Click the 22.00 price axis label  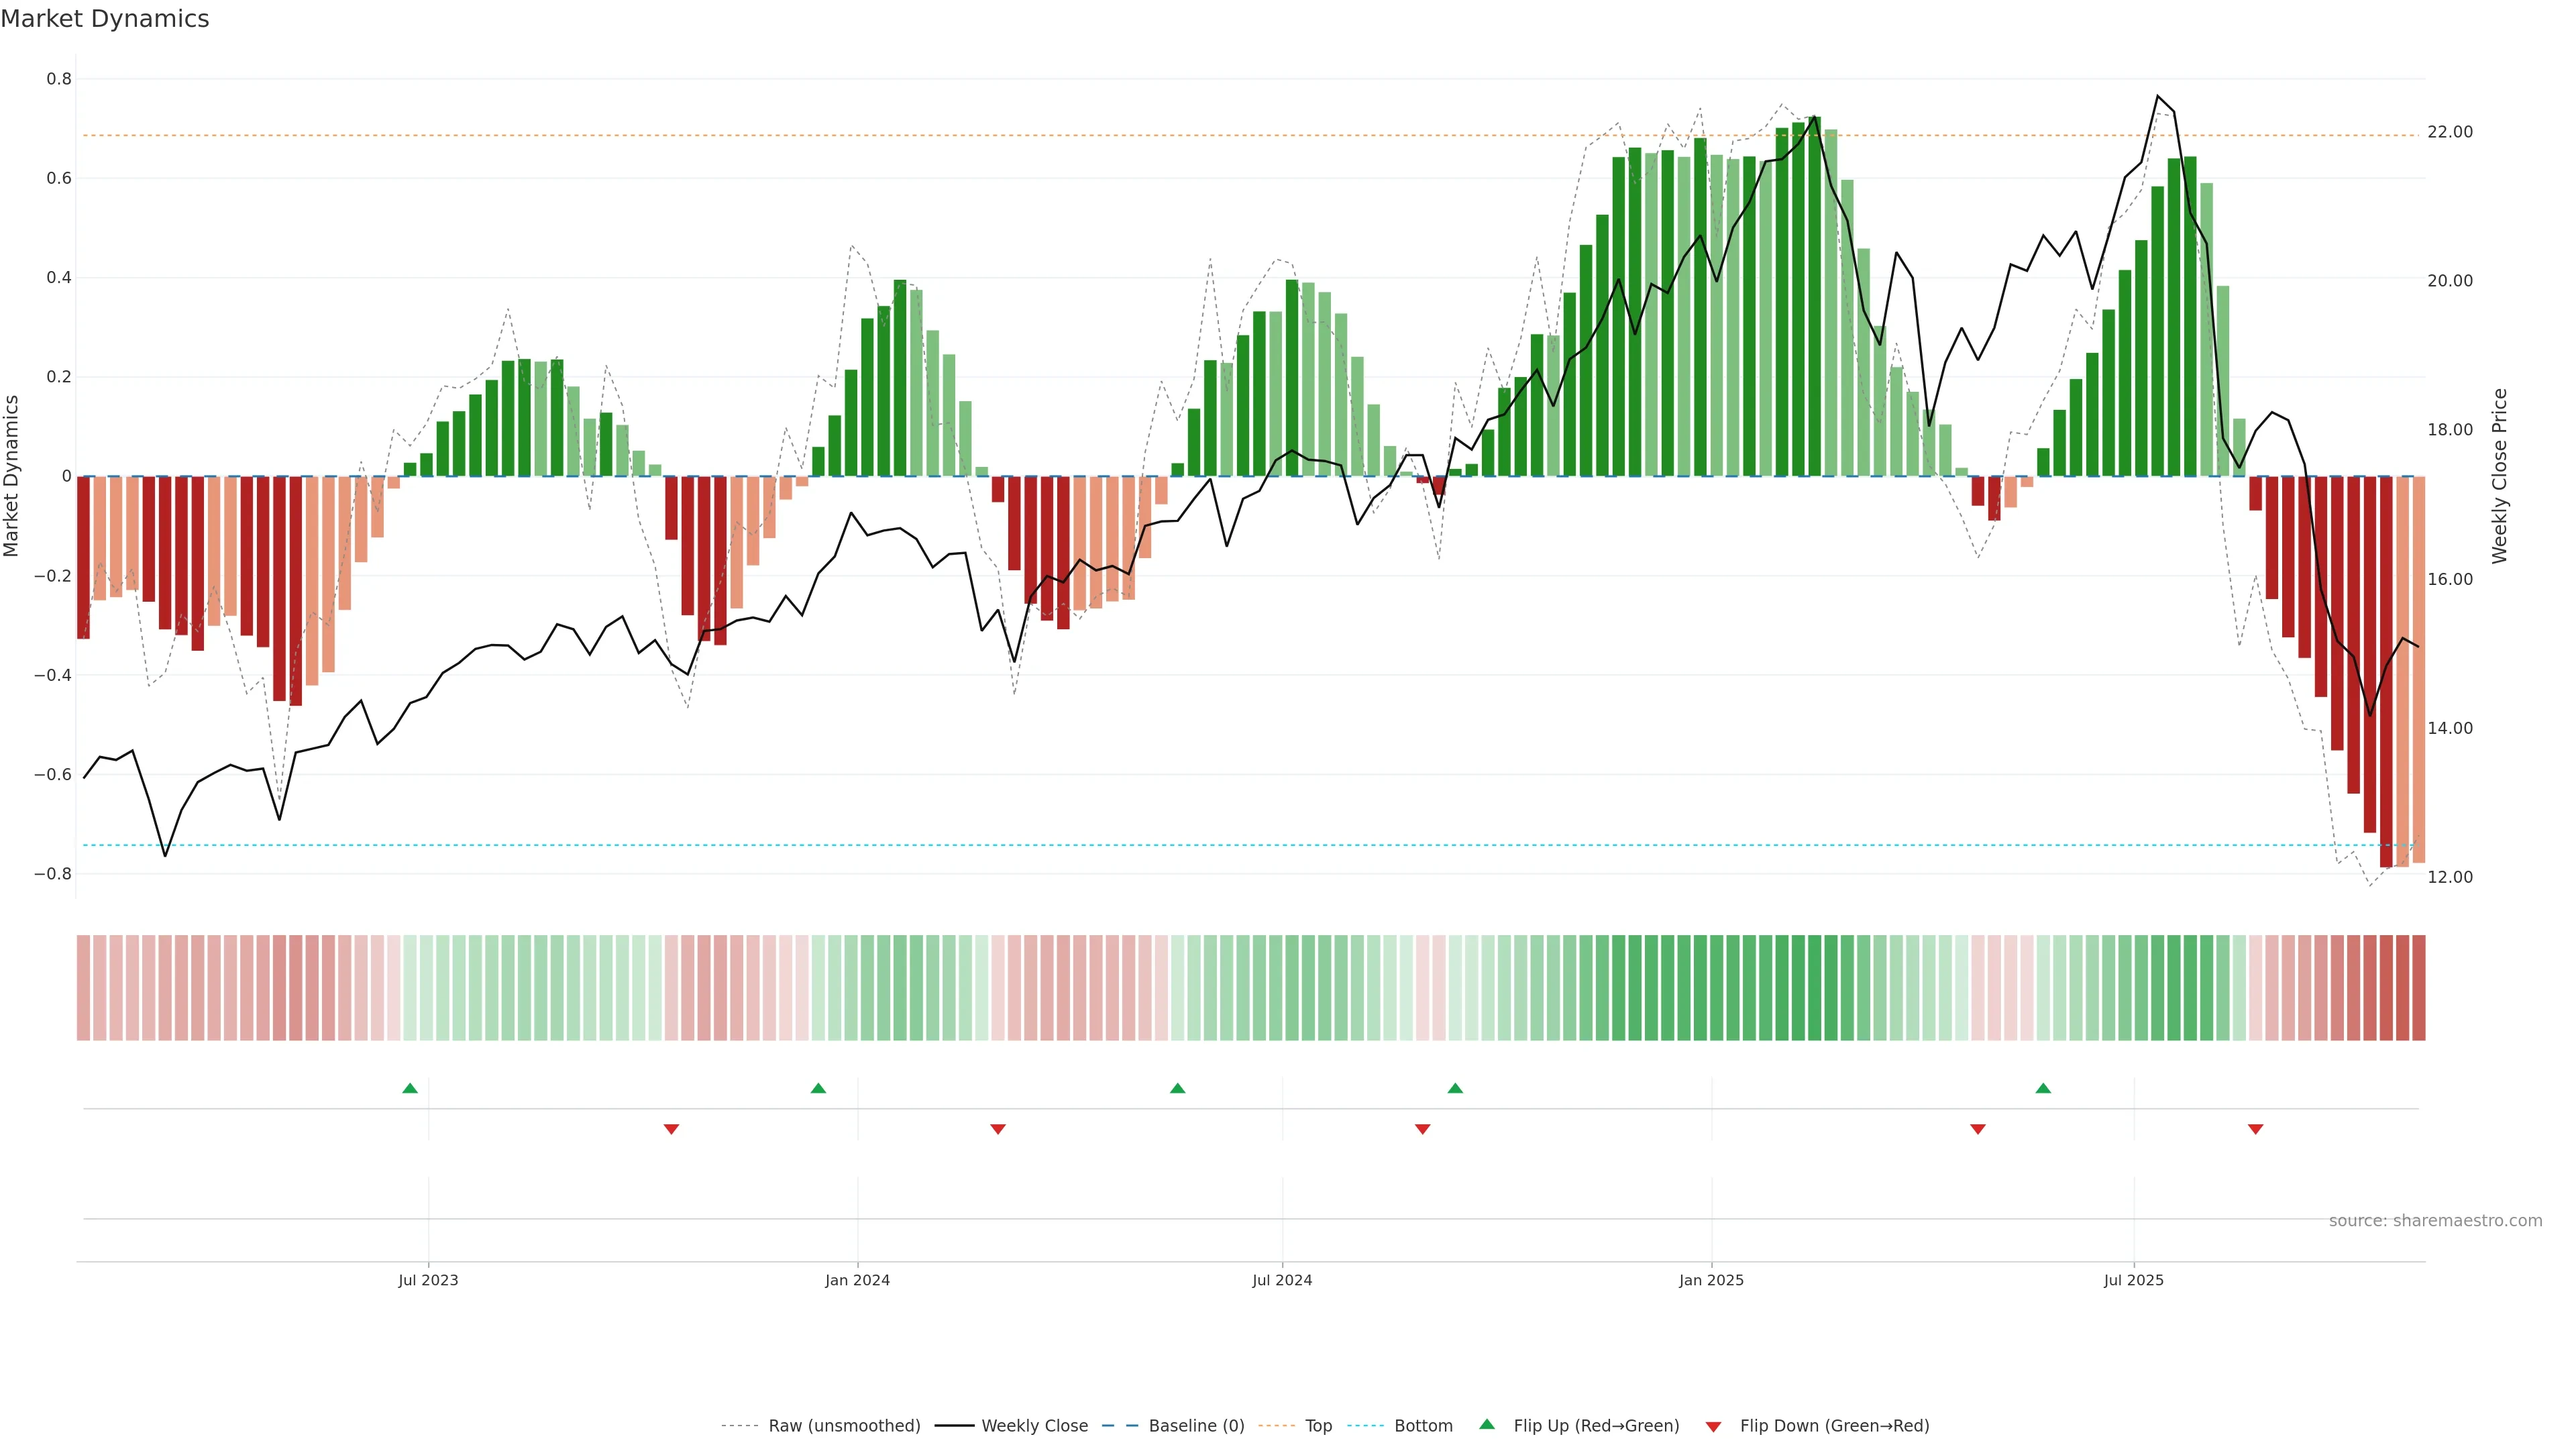coord(2450,132)
